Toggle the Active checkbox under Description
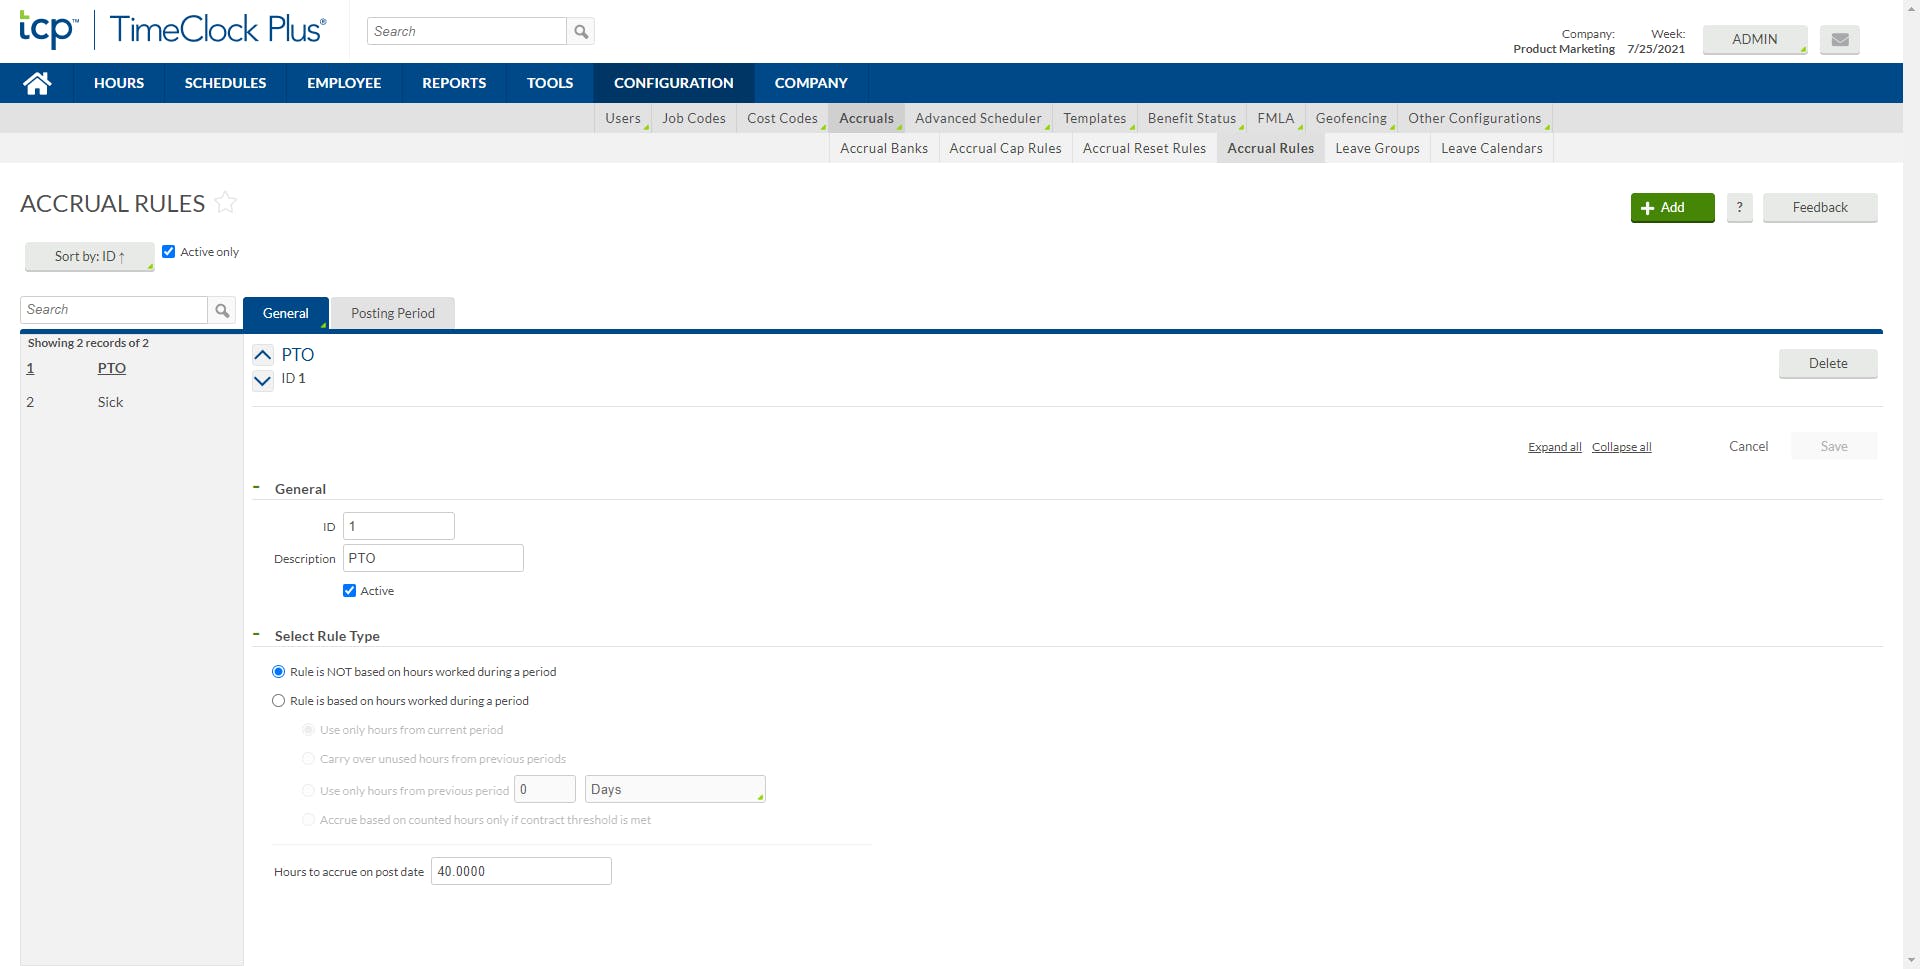This screenshot has width=1920, height=969. 349,590
